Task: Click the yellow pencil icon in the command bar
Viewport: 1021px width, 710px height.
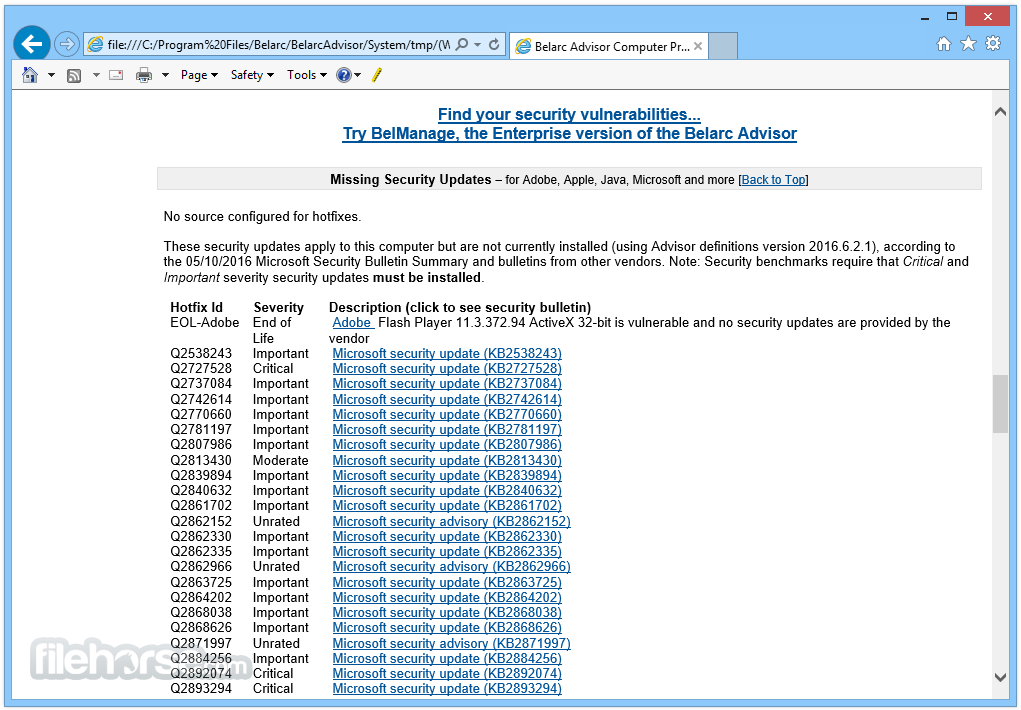Action: pos(376,75)
